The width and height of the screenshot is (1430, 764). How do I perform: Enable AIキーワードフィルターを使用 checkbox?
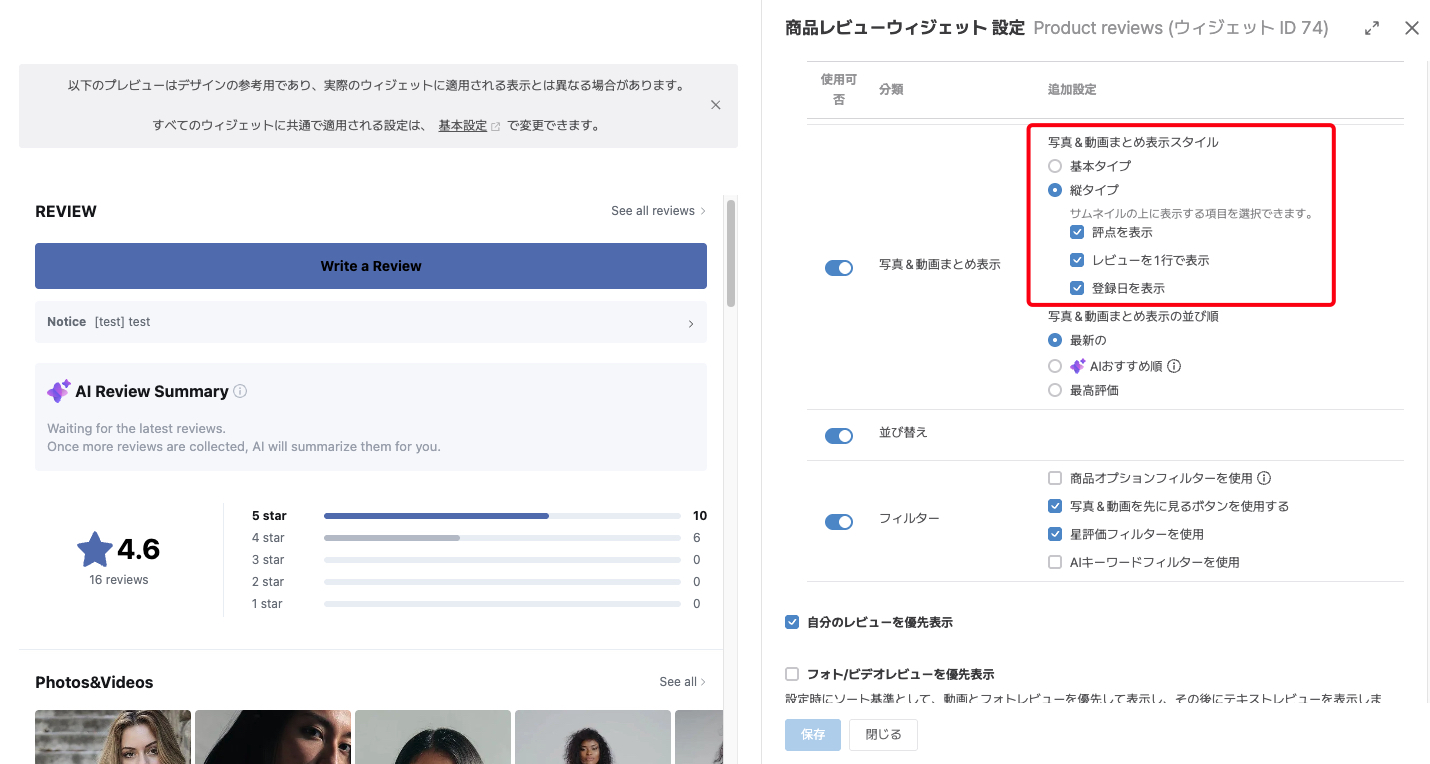pos(1055,562)
